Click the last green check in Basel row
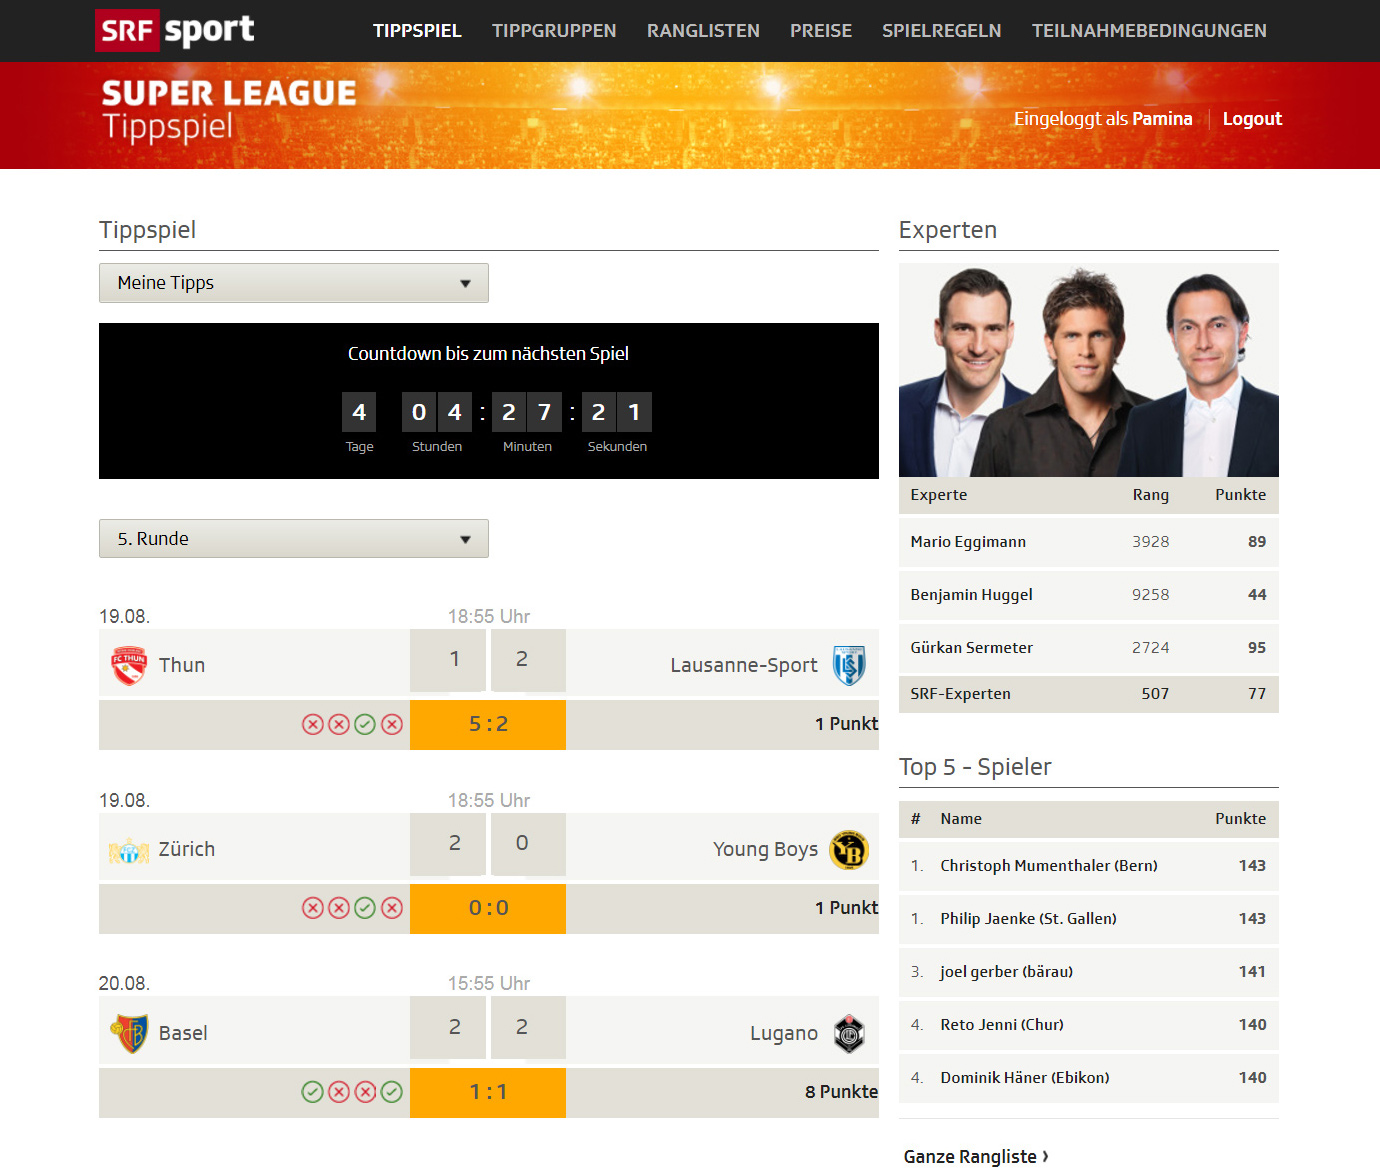The height and width of the screenshot is (1173, 1380). click(392, 1092)
